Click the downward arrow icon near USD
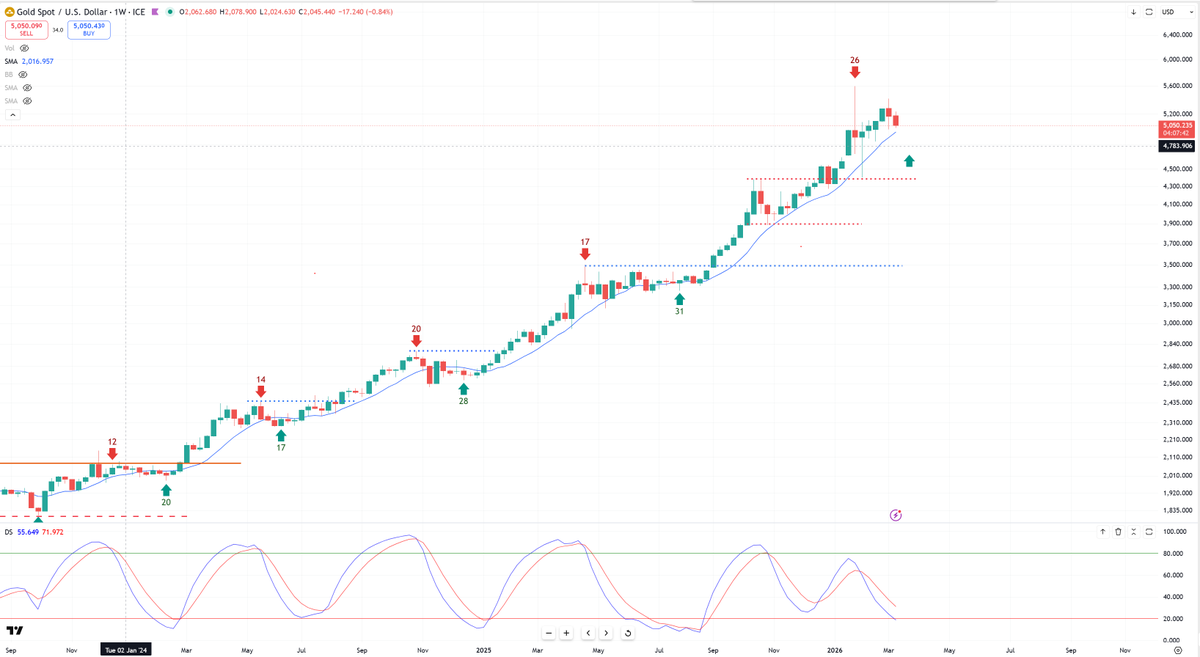This screenshot has height=657, width=1200. point(1134,12)
